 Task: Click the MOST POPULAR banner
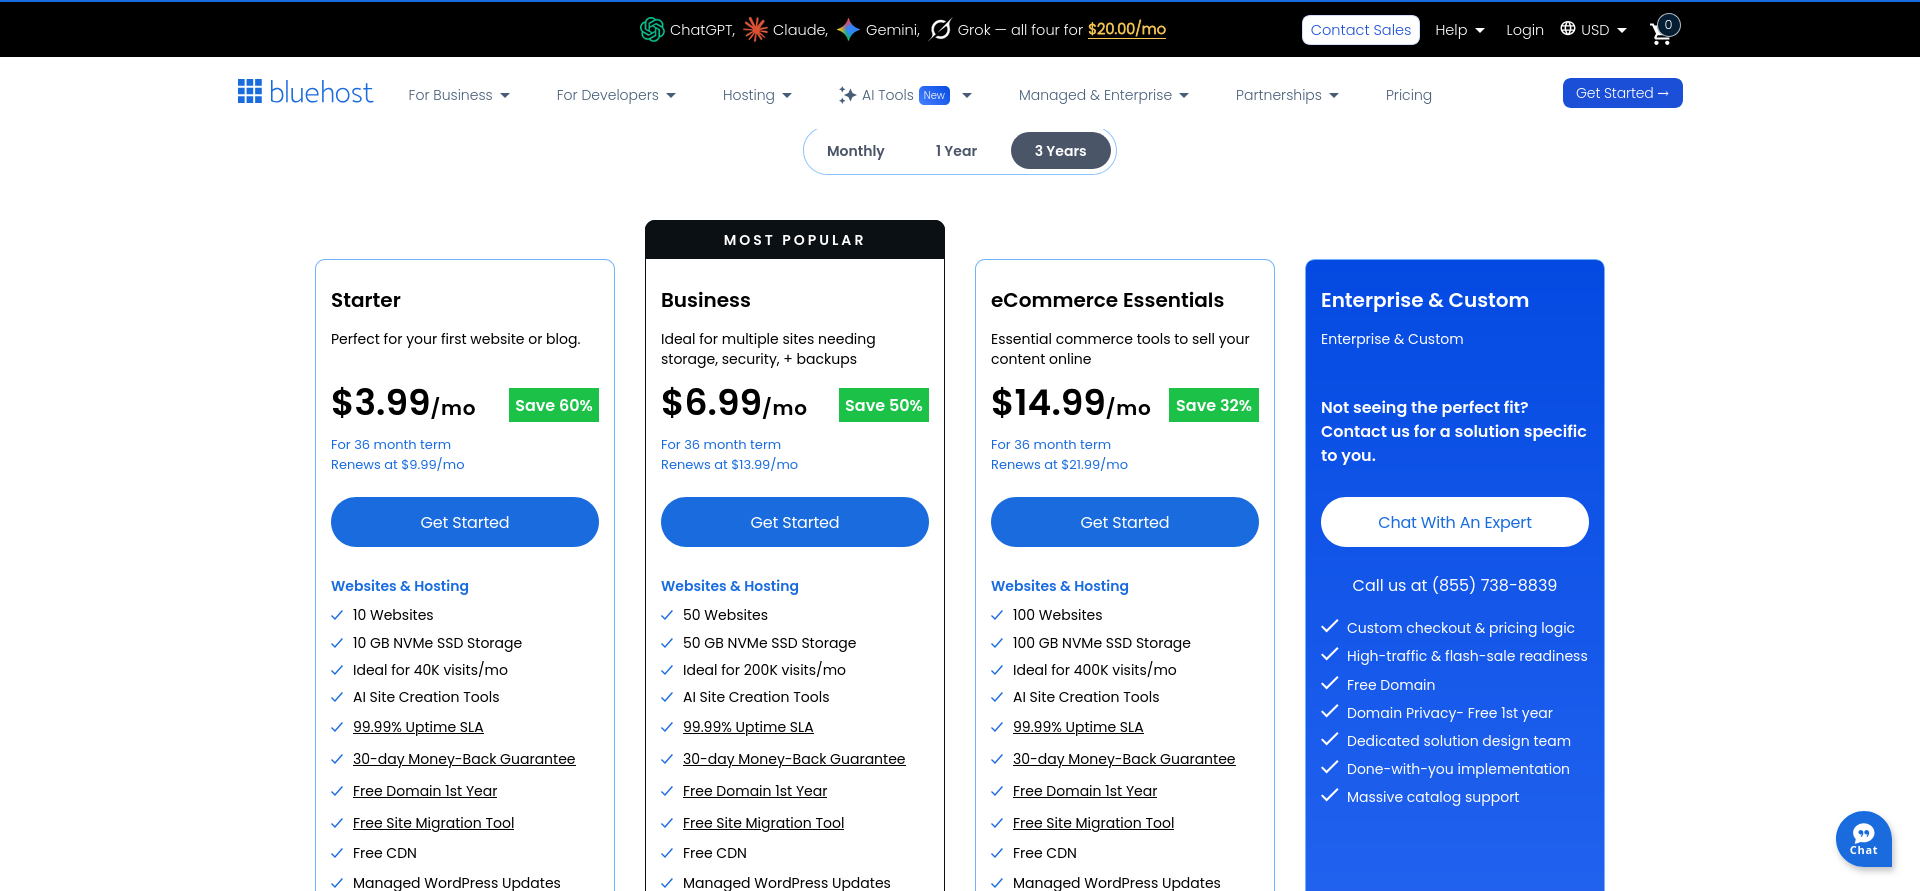click(795, 240)
